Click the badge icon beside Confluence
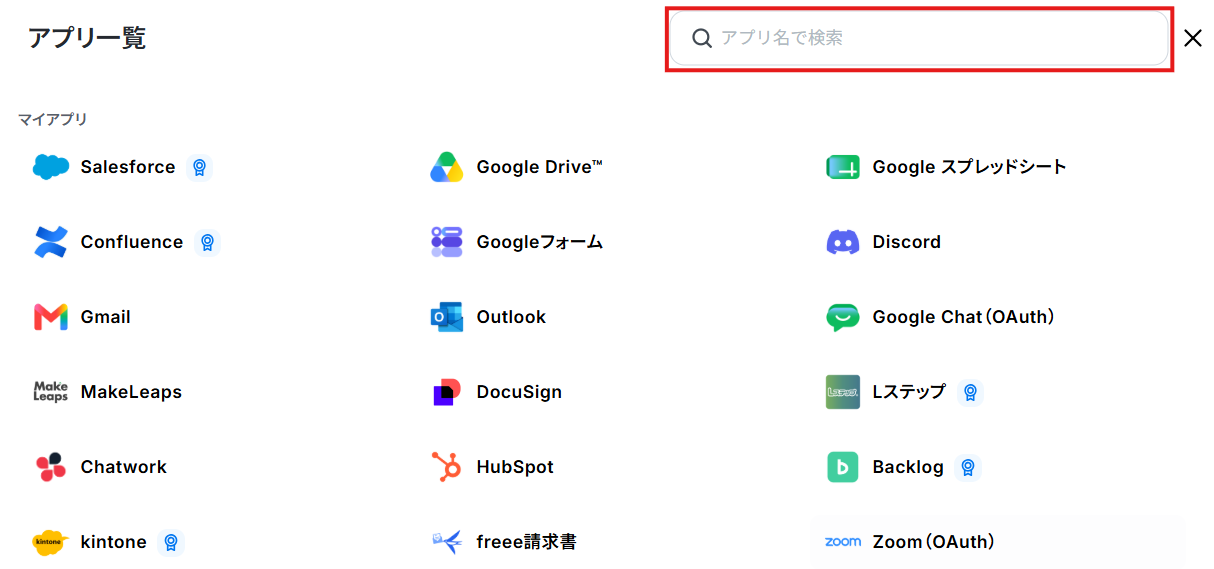 point(207,242)
